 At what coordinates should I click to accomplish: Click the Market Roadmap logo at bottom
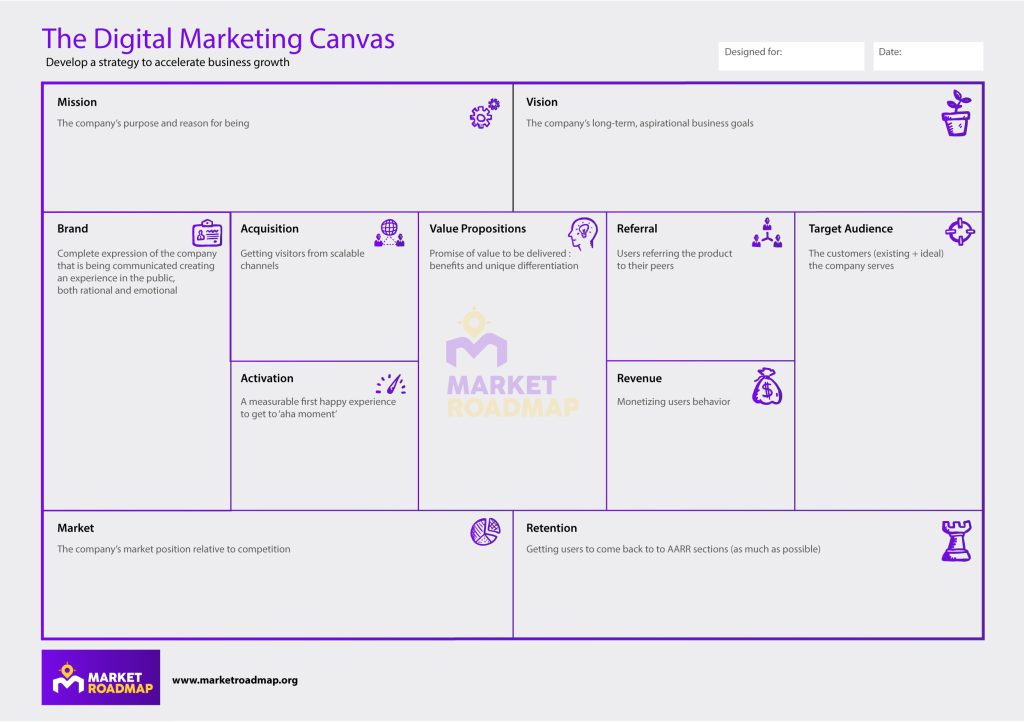(101, 677)
